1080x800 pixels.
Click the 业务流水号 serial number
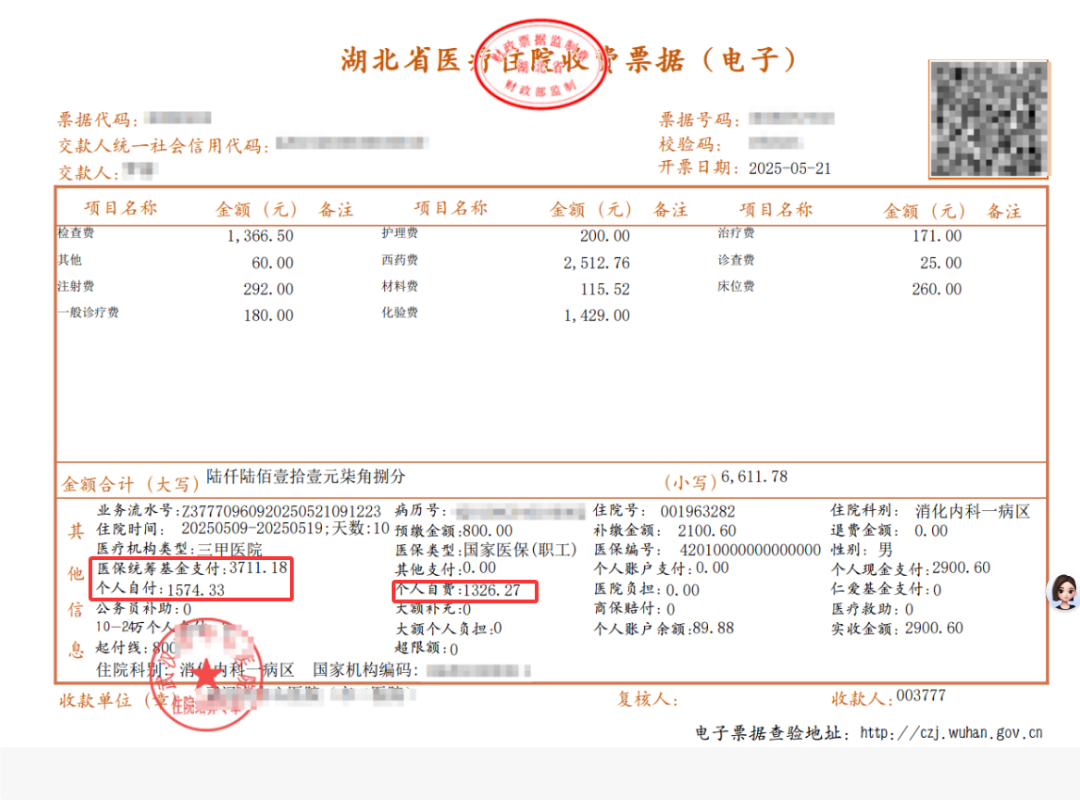tap(281, 511)
